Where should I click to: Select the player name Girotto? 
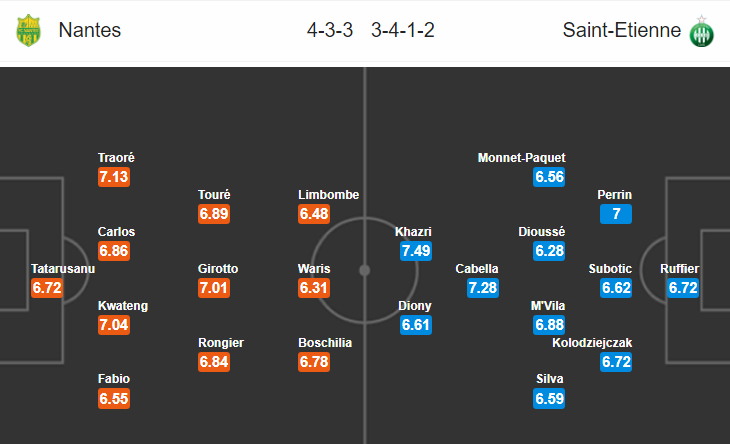point(218,269)
